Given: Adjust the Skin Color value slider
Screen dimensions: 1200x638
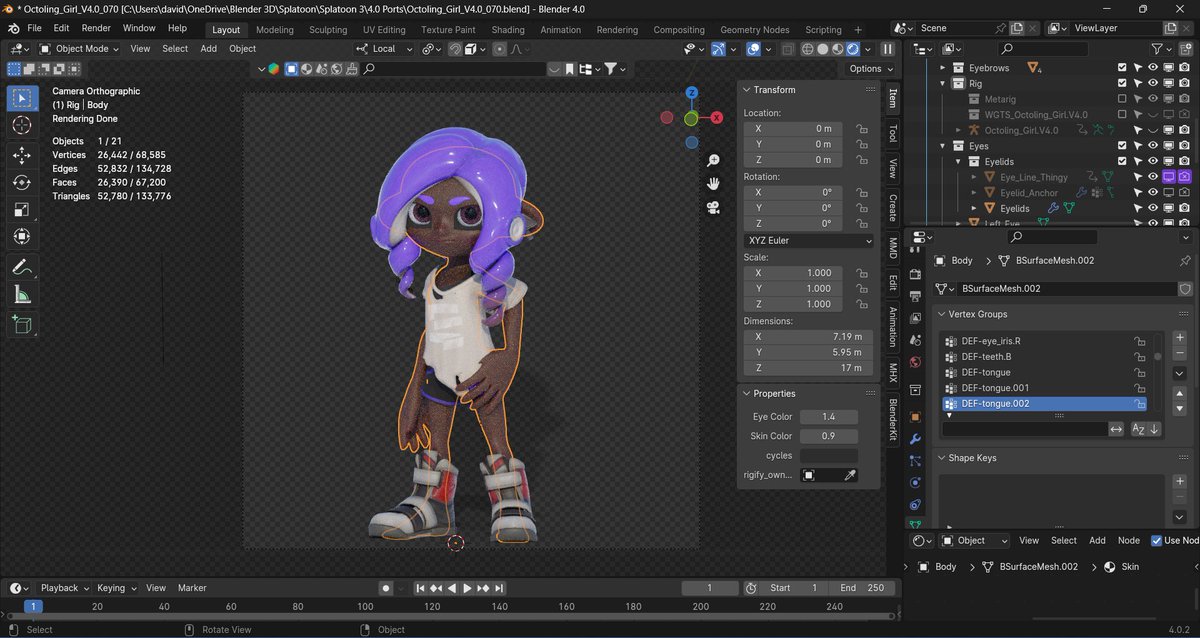Looking at the screenshot, I should coord(828,436).
